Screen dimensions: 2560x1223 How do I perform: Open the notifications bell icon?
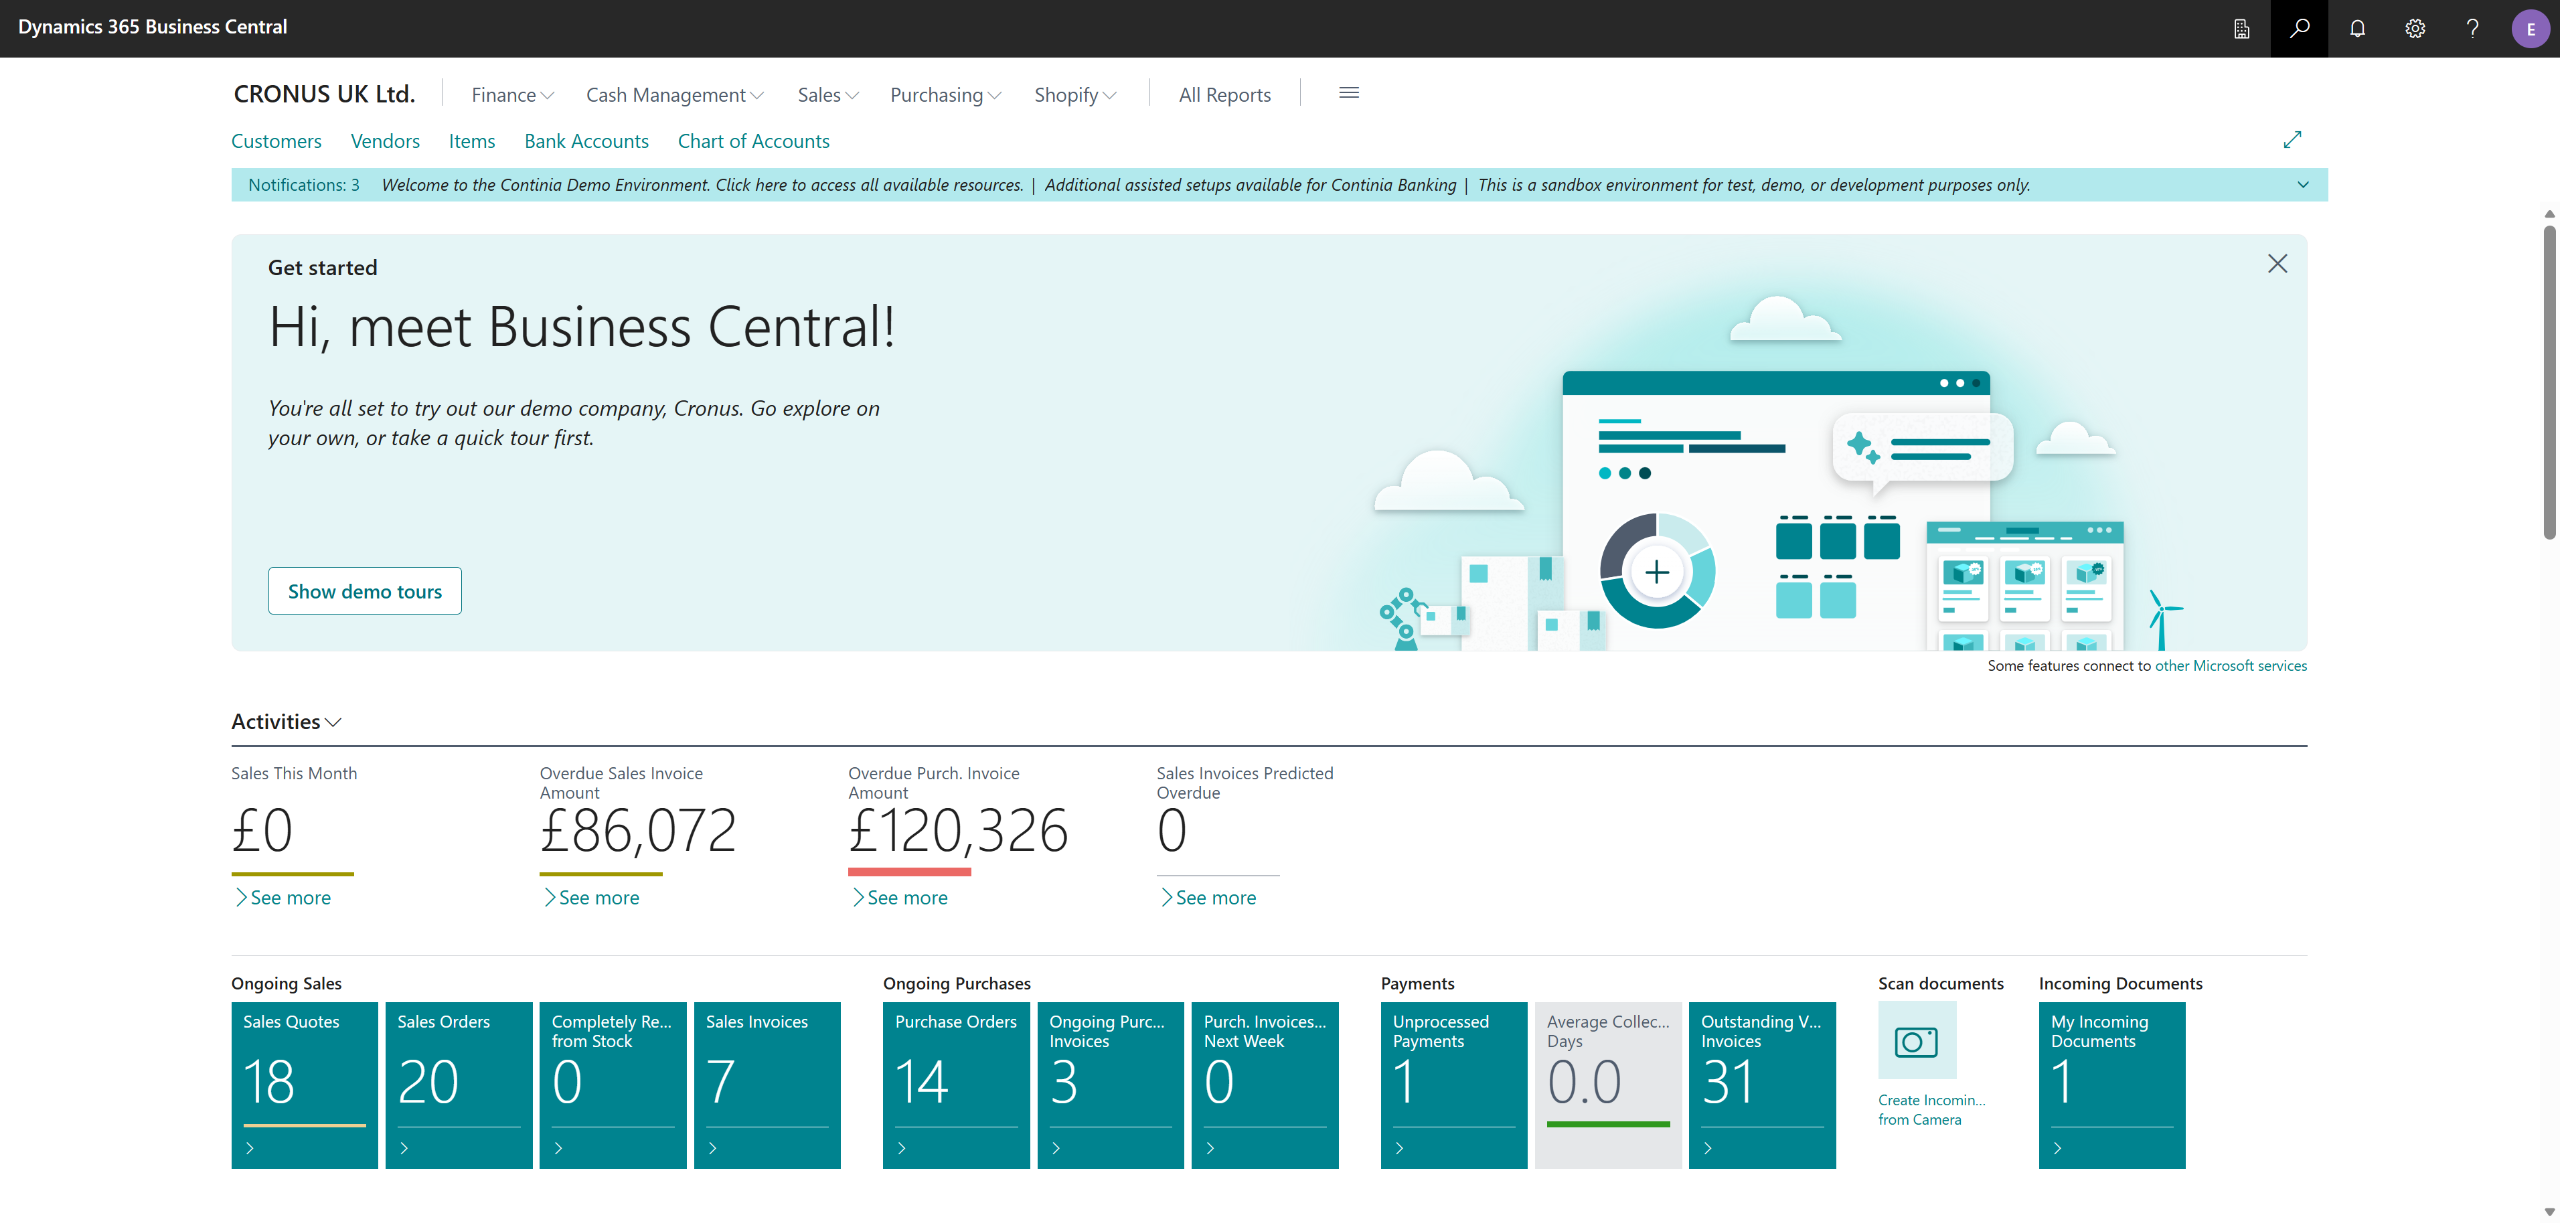(x=2357, y=28)
